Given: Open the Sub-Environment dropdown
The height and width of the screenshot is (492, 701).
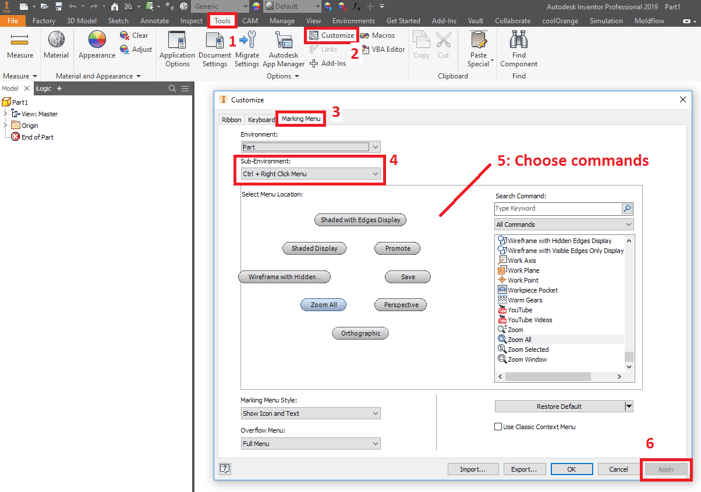Looking at the screenshot, I should [x=310, y=174].
